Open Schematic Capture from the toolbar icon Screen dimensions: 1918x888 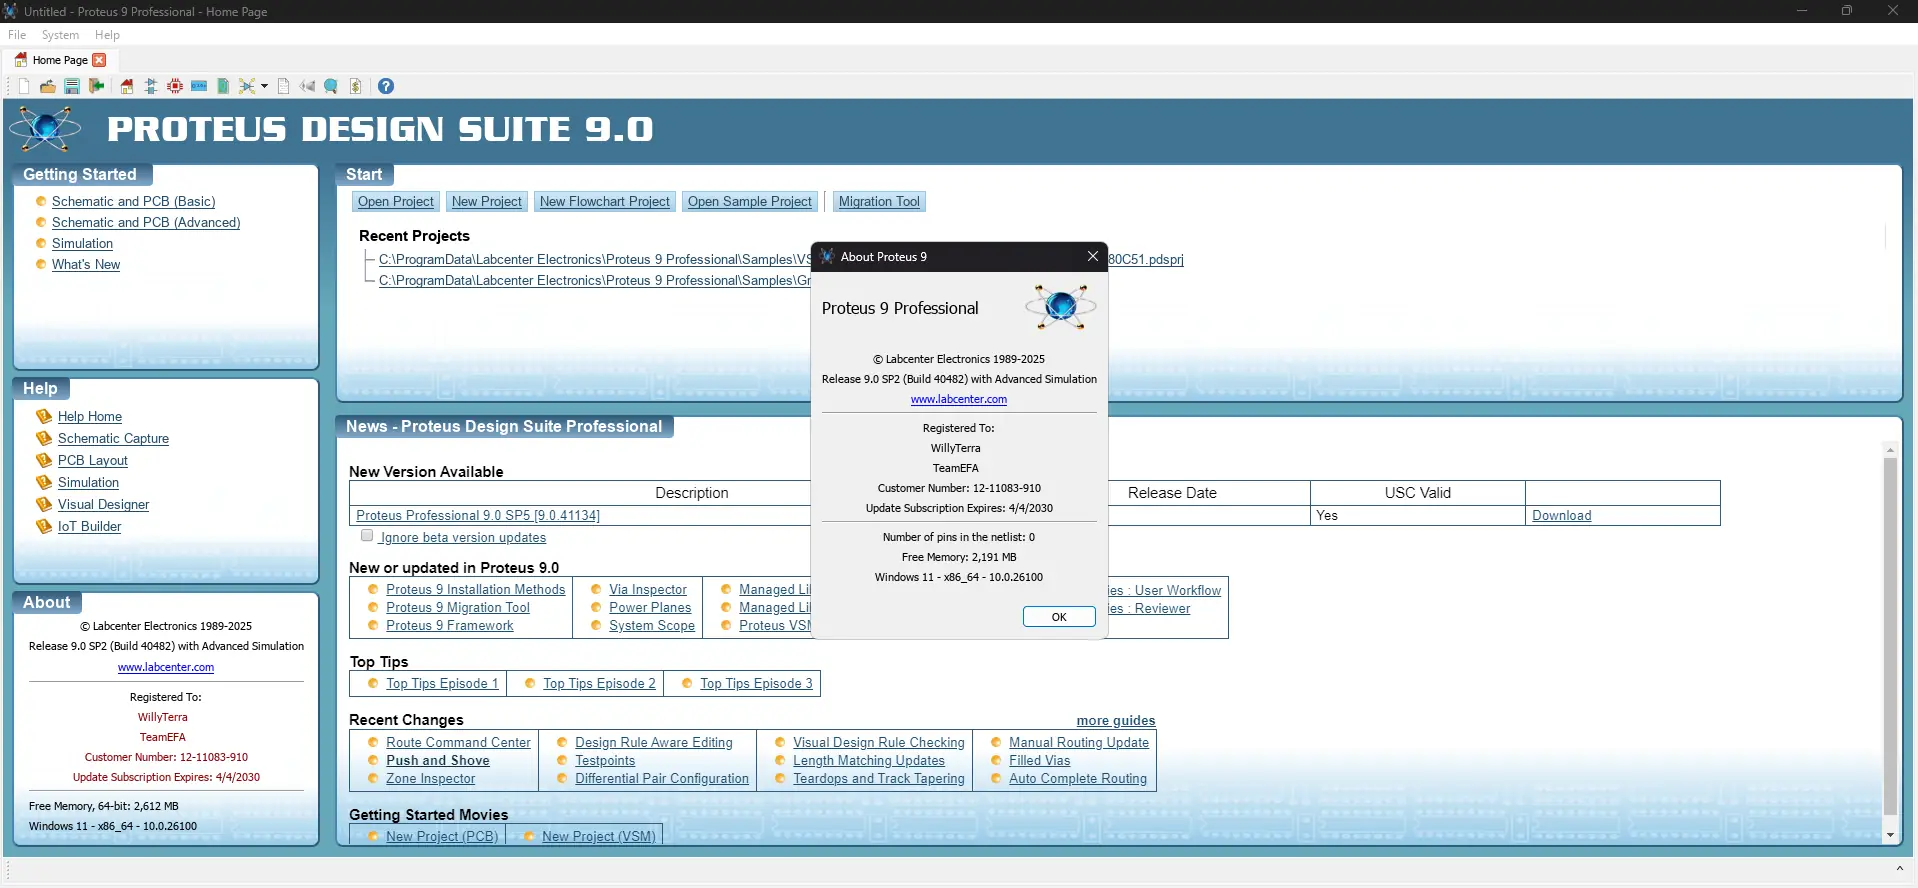coord(151,86)
